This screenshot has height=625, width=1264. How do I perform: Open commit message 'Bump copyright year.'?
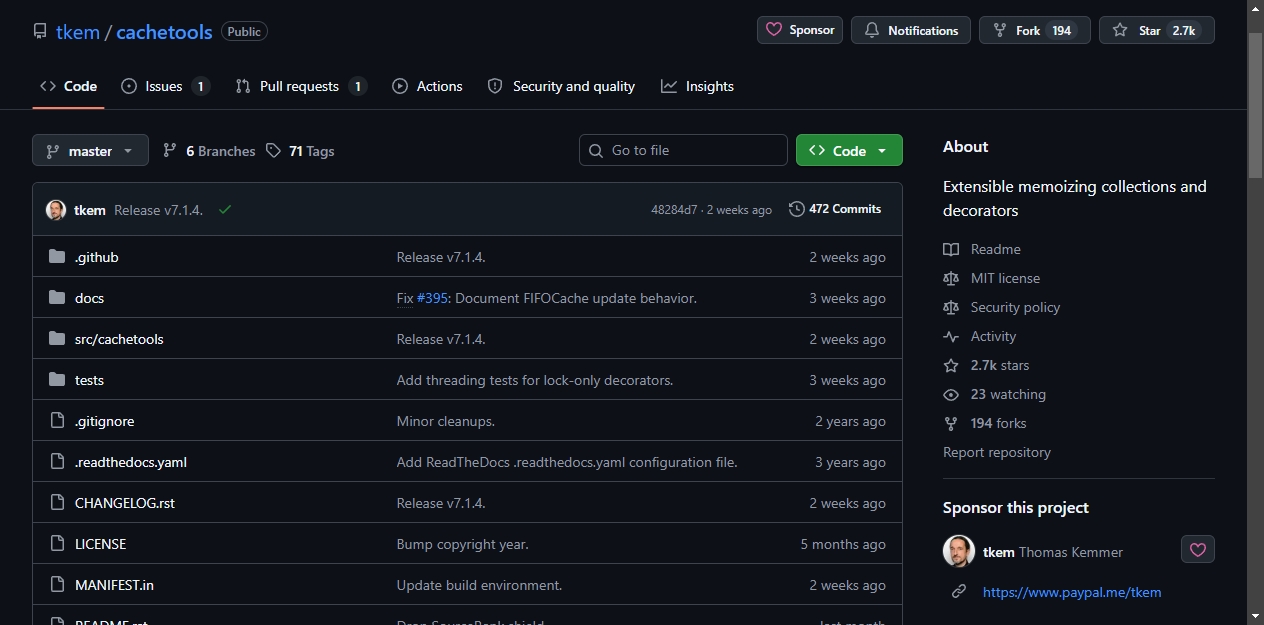coord(462,544)
